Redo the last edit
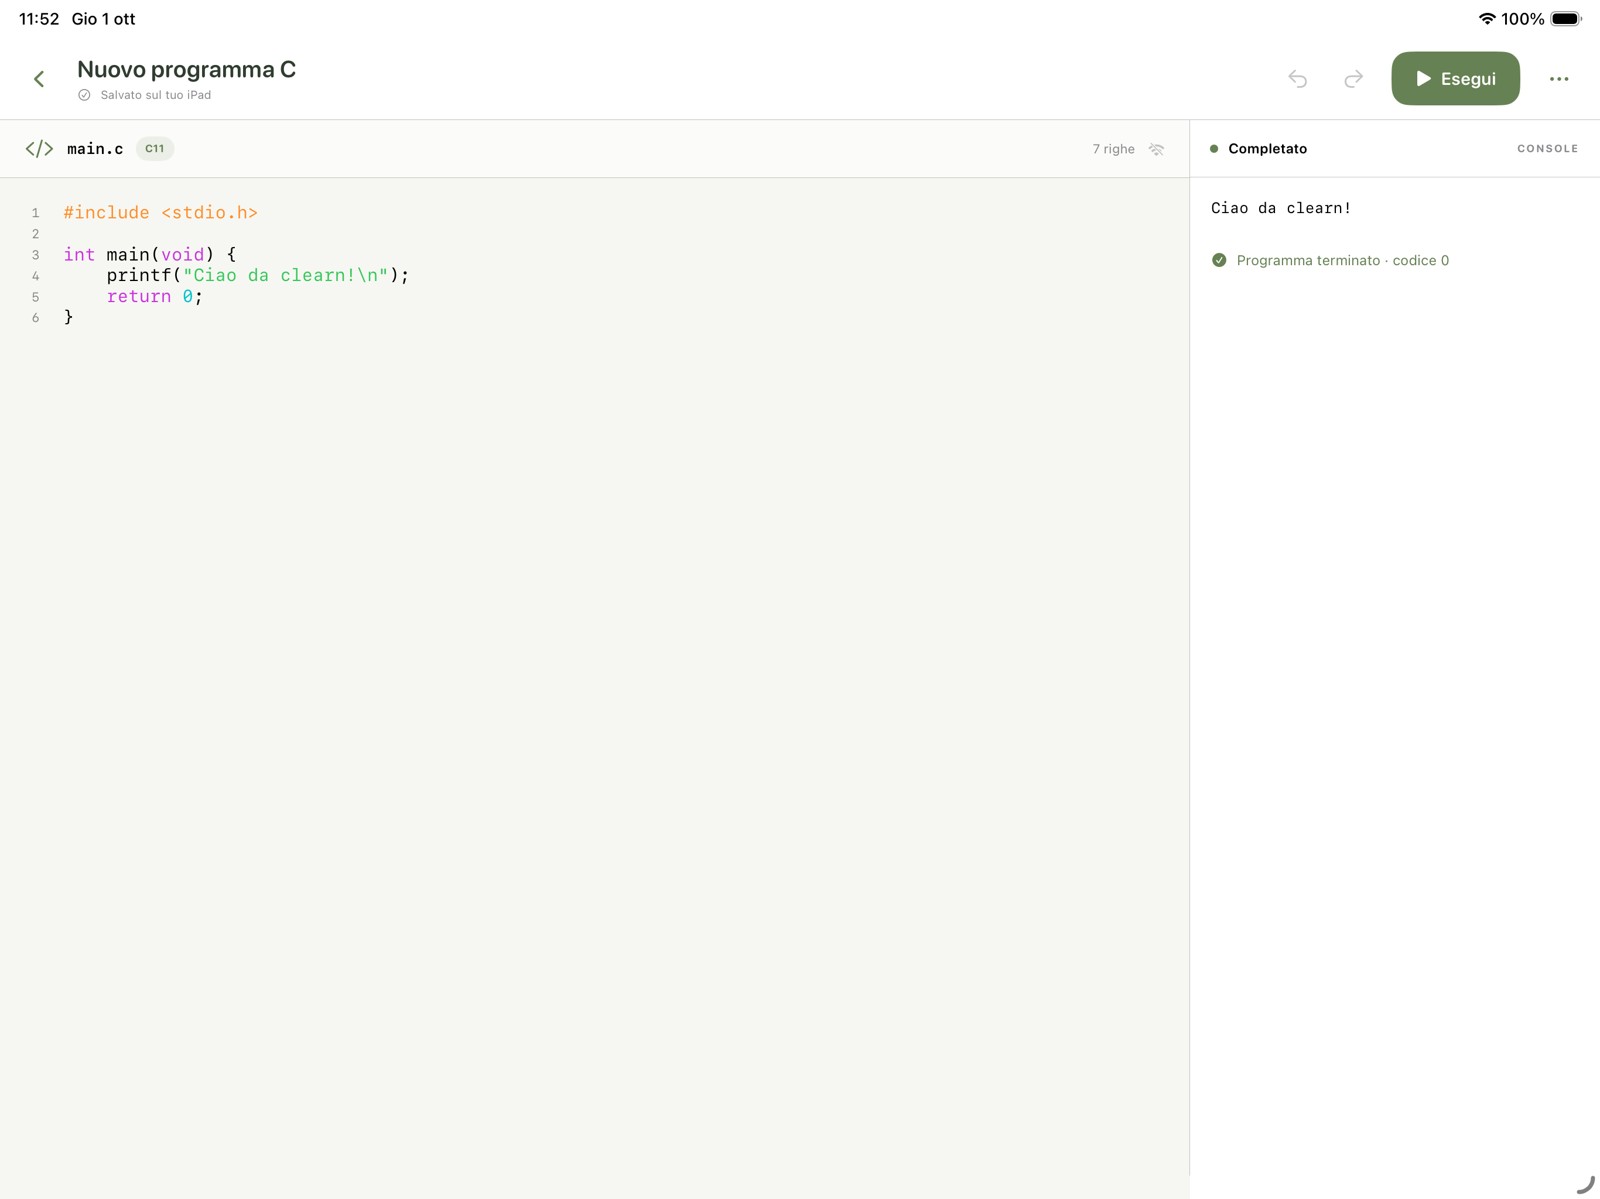Screen dimensions: 1600x1199 pos(1353,78)
